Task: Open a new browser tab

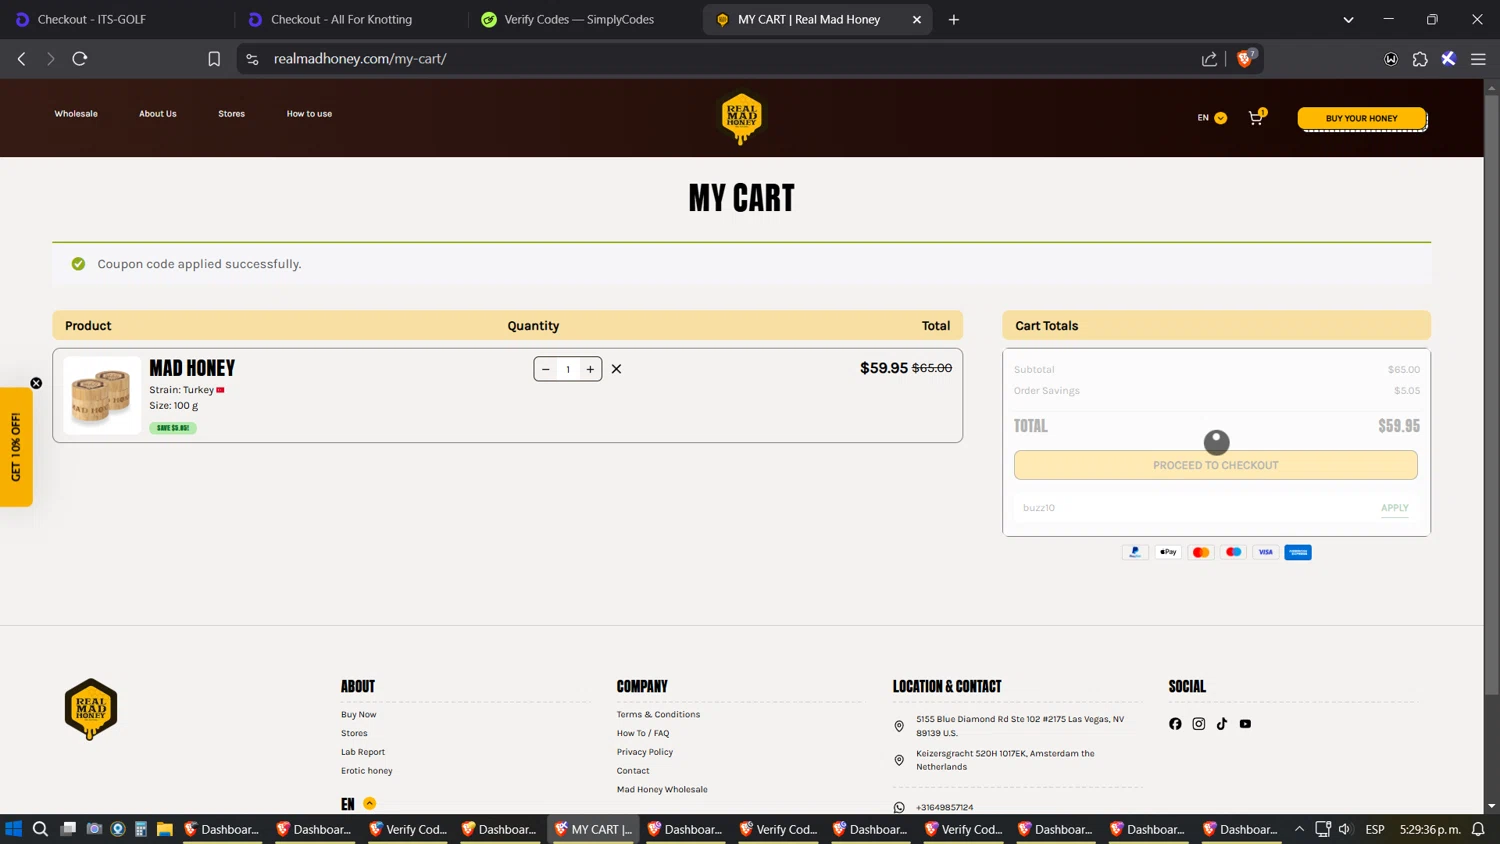Action: (x=954, y=19)
